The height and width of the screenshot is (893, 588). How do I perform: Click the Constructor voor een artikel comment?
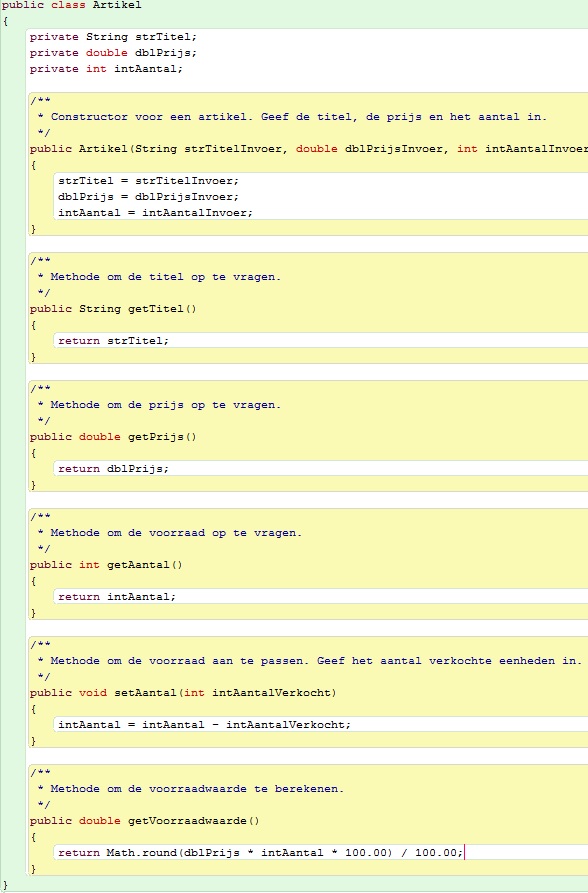point(293,117)
